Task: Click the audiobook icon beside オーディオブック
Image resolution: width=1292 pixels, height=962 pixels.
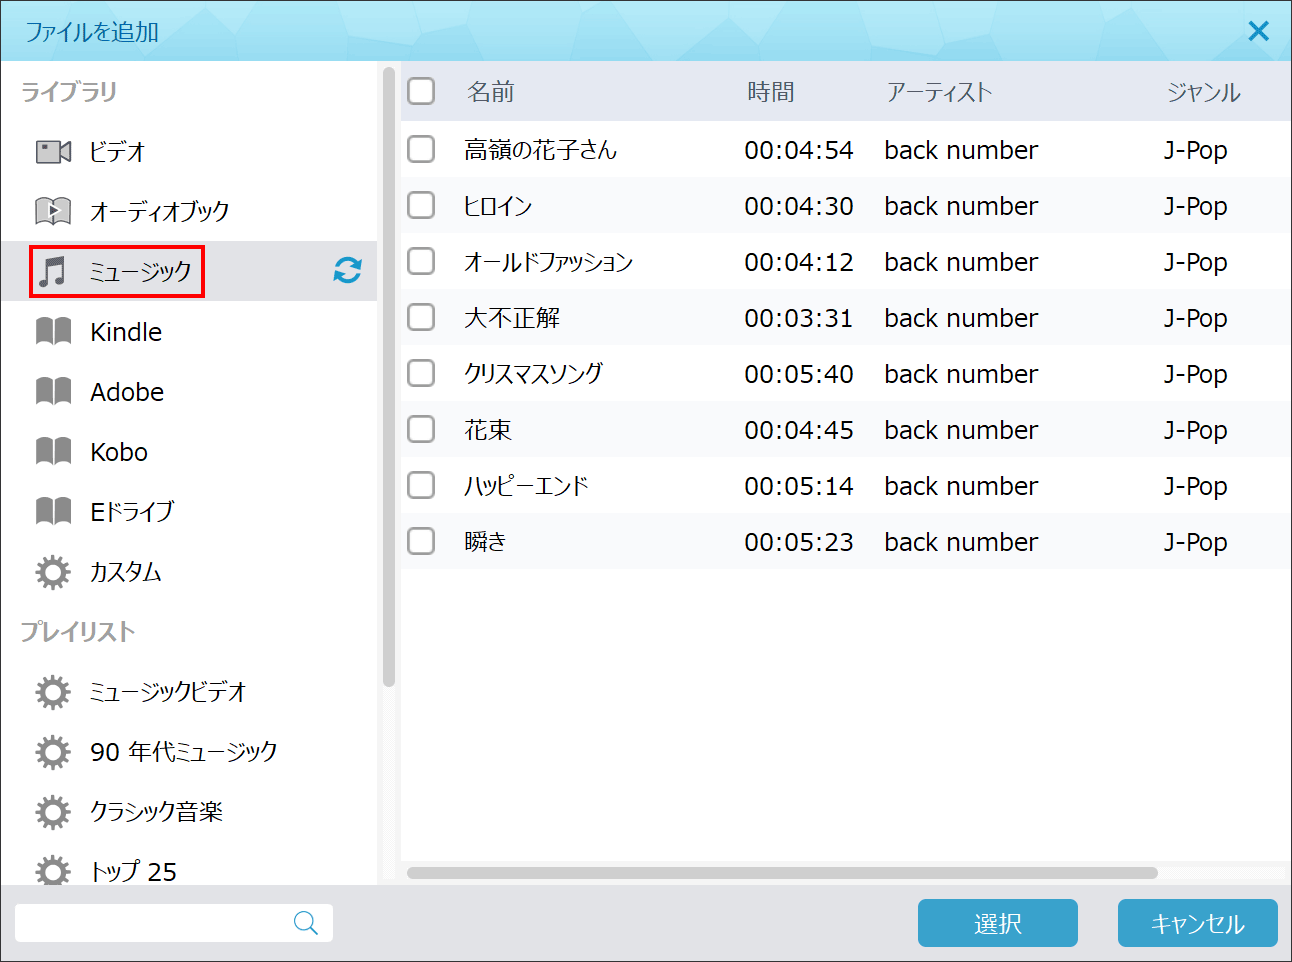Action: (53, 211)
